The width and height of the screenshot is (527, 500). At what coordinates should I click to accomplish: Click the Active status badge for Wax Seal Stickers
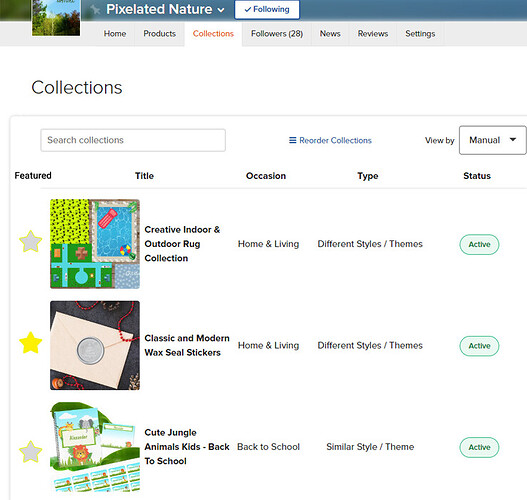point(479,346)
